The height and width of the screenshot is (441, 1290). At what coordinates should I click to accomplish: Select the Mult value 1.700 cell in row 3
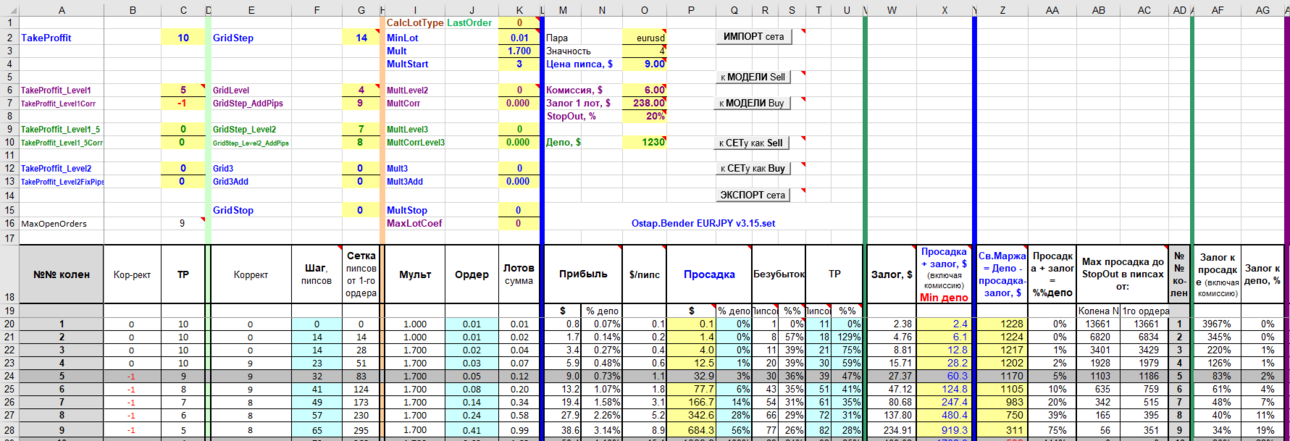tap(519, 50)
